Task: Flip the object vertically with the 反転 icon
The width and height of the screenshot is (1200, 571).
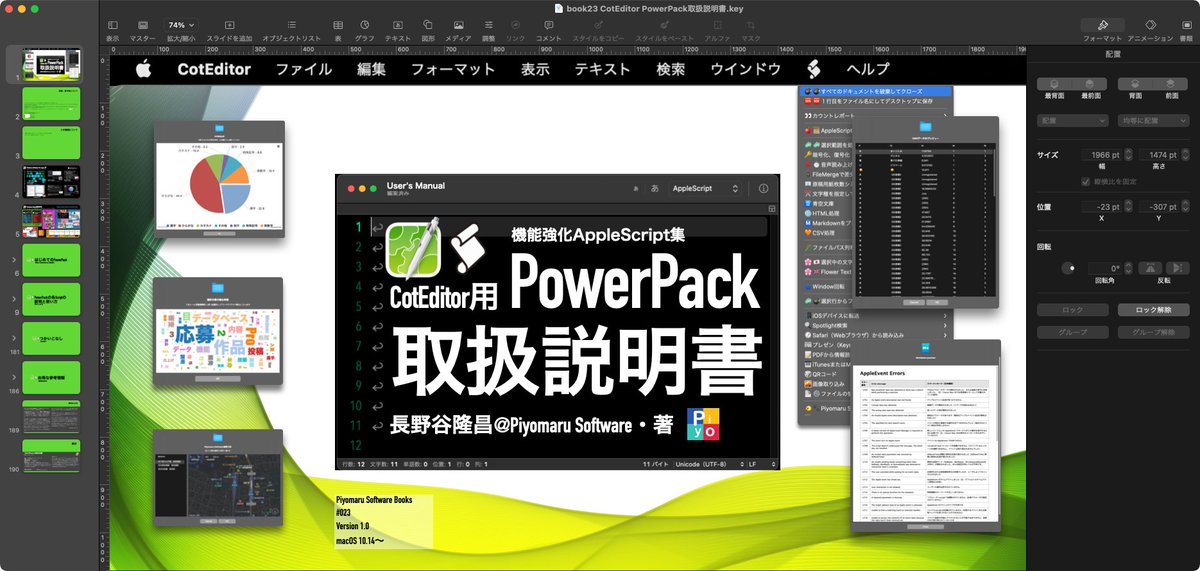Action: coord(1176,268)
